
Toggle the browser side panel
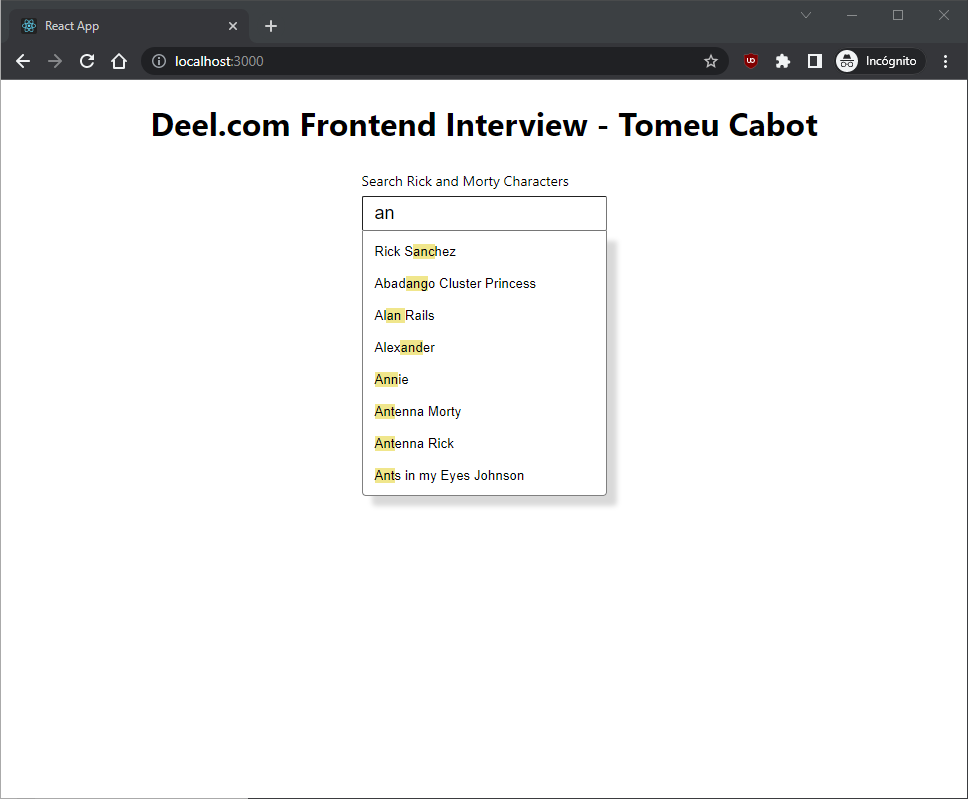tap(815, 61)
